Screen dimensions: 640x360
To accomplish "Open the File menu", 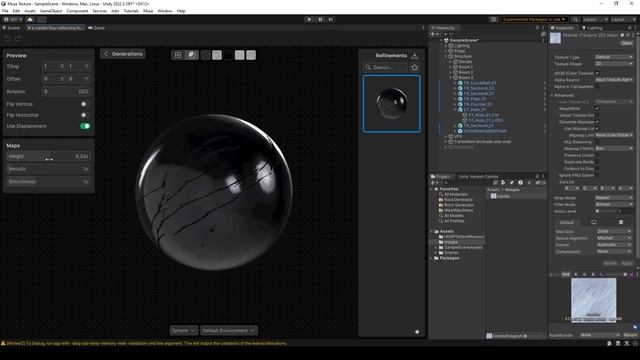I will [5, 11].
